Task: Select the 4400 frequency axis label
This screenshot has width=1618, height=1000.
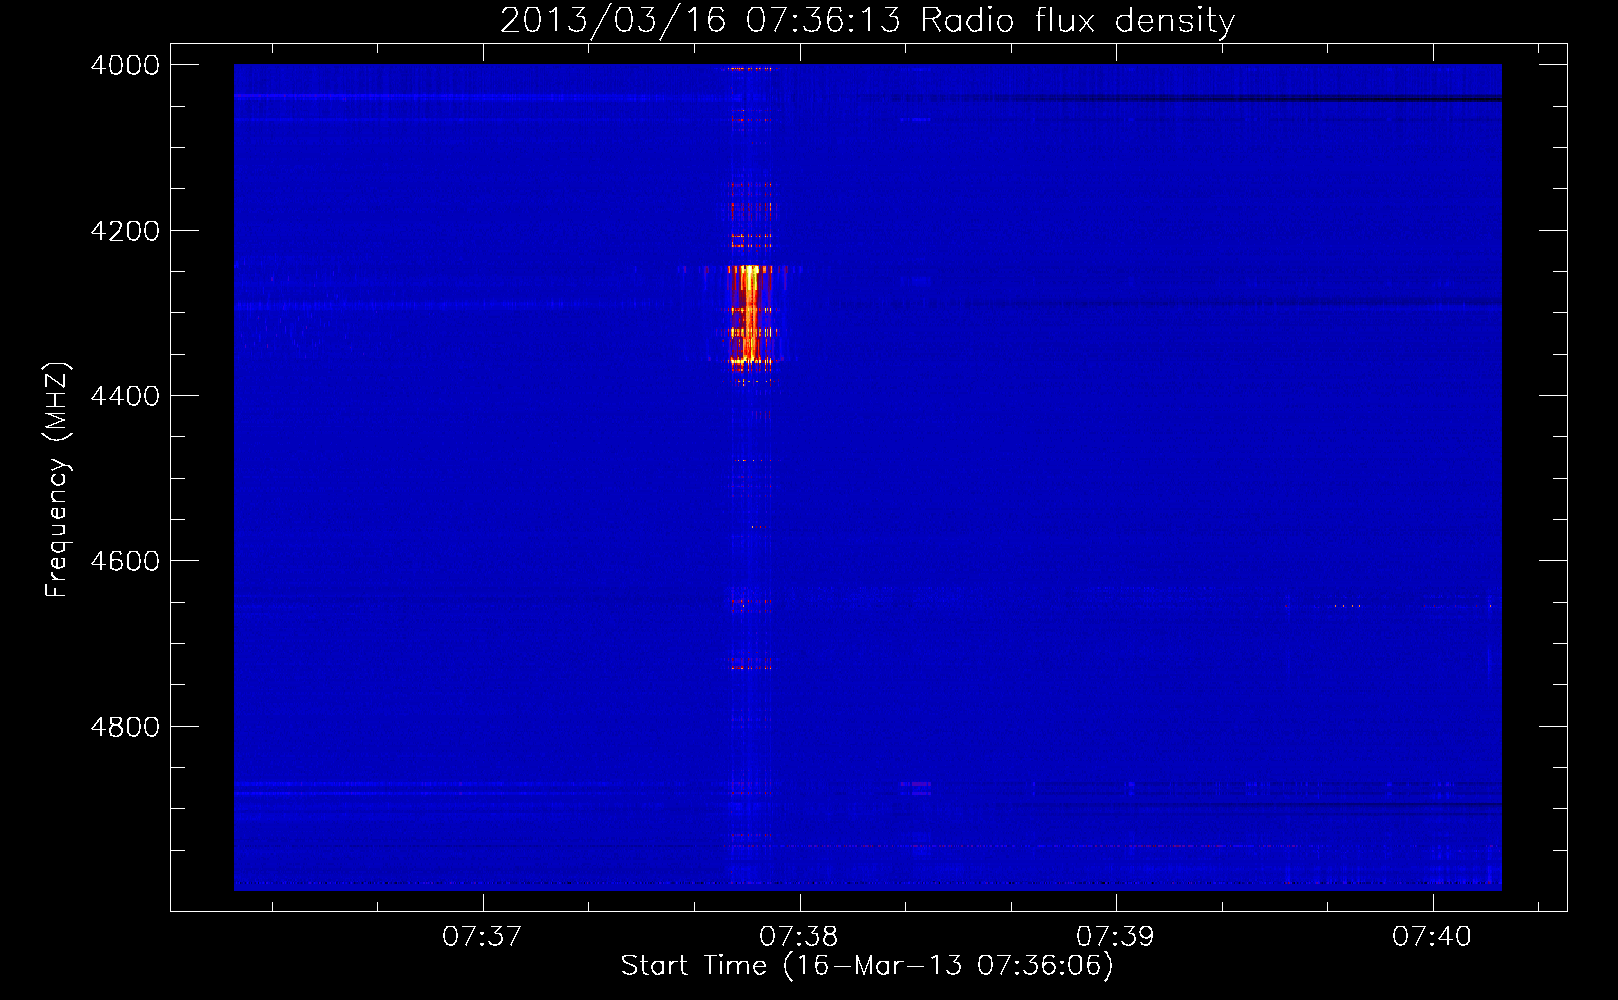Action: point(125,396)
